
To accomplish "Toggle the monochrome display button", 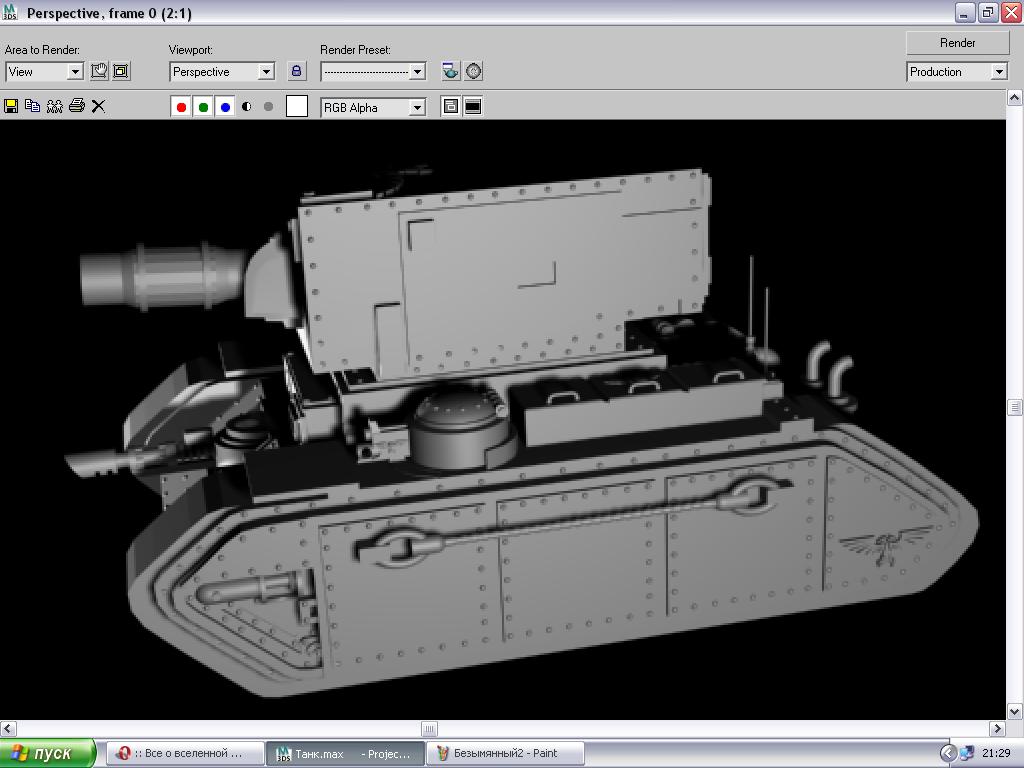I will coord(268,106).
